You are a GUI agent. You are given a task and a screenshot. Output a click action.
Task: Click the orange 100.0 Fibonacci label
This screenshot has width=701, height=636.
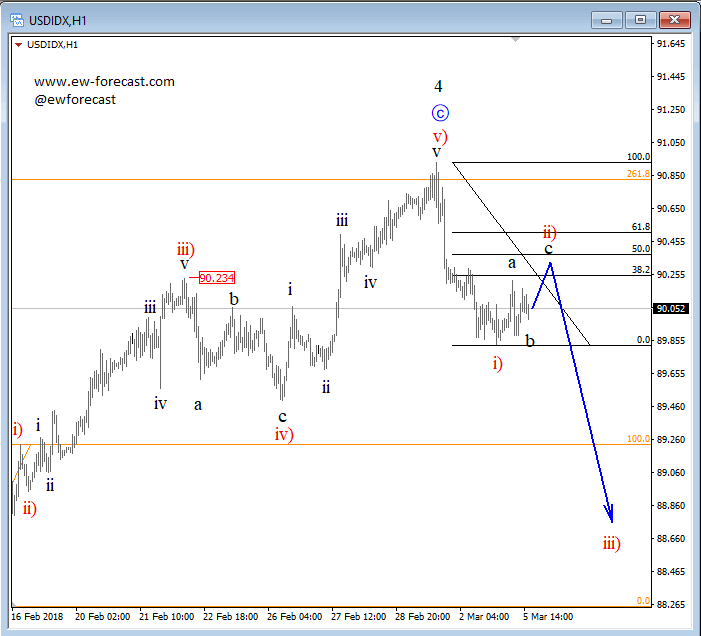pyautogui.click(x=638, y=439)
